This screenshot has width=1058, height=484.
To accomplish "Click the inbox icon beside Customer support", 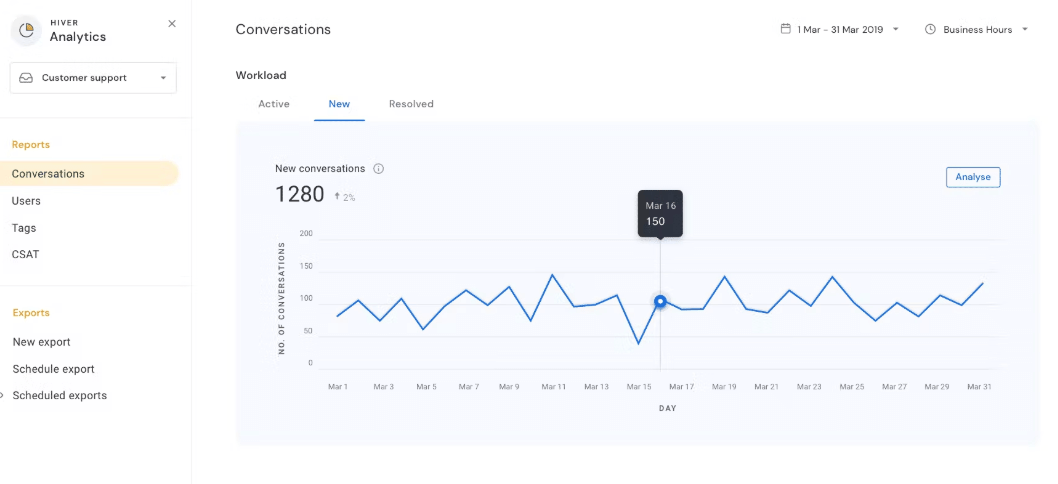I will pyautogui.click(x=26, y=78).
